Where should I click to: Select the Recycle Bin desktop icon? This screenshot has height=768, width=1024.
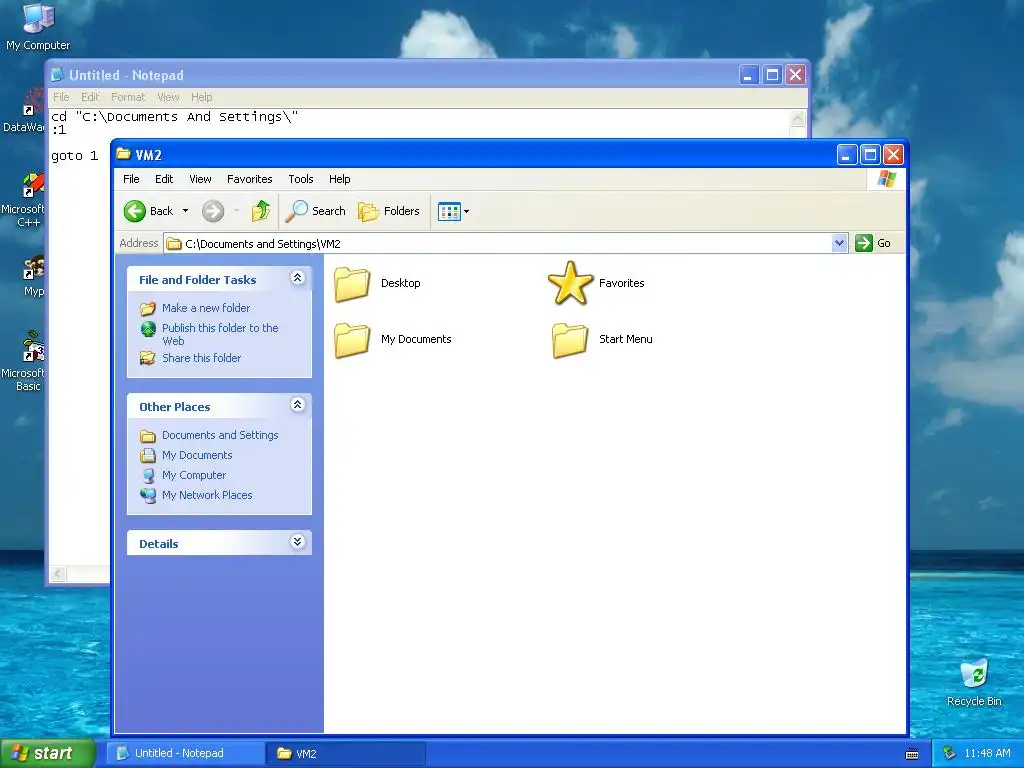(974, 682)
